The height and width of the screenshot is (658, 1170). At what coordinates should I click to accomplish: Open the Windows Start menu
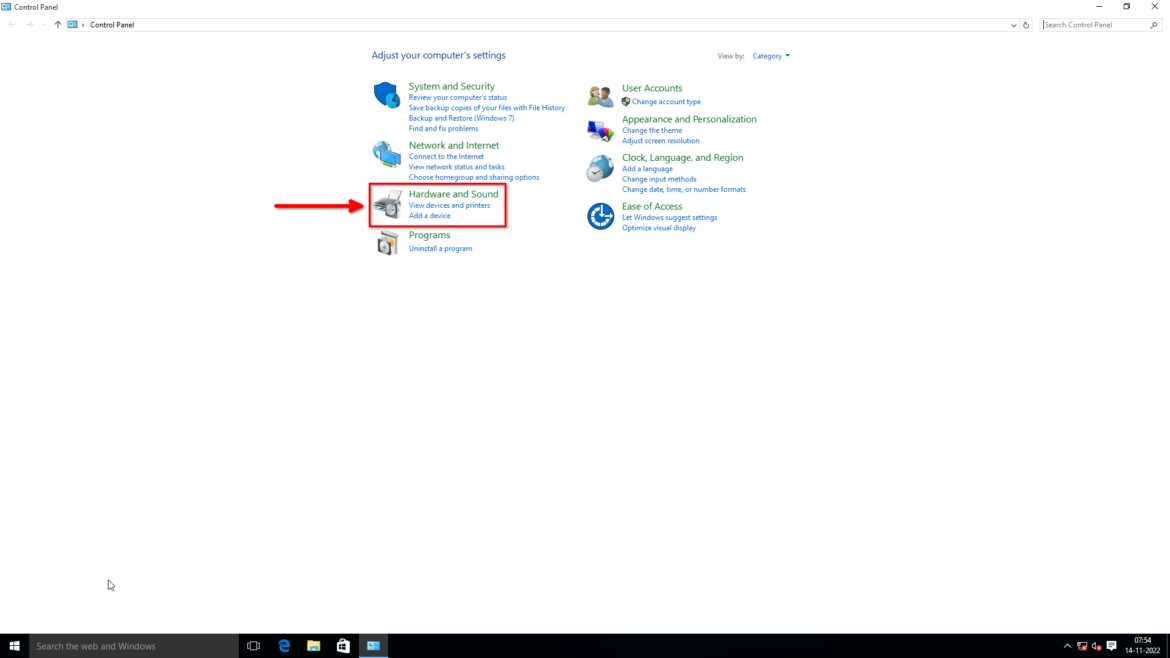click(x=14, y=646)
